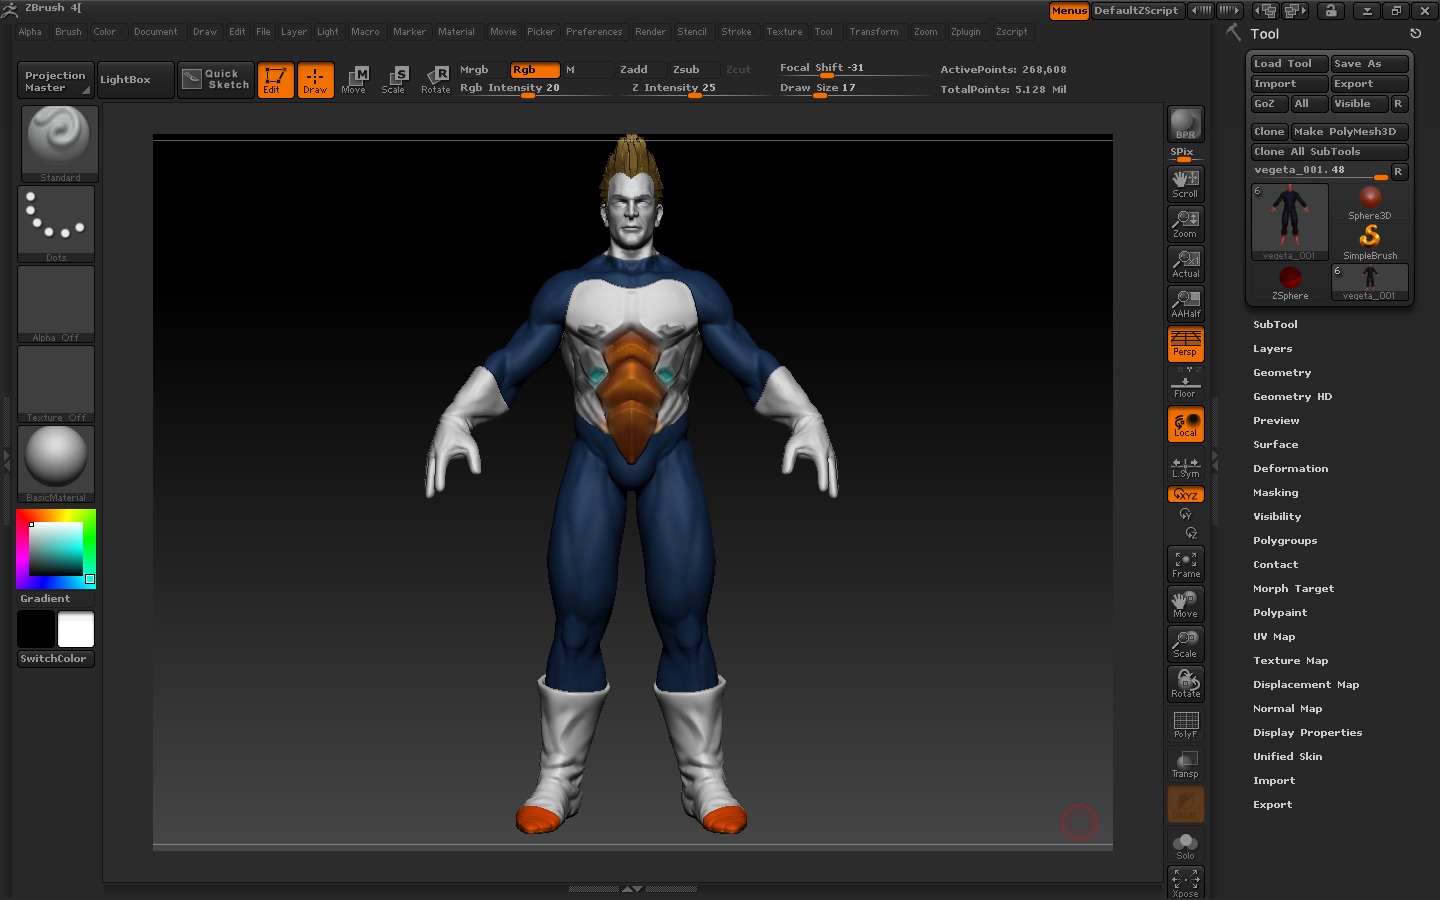
Task: Click the Load Tool button
Action: pos(1289,64)
